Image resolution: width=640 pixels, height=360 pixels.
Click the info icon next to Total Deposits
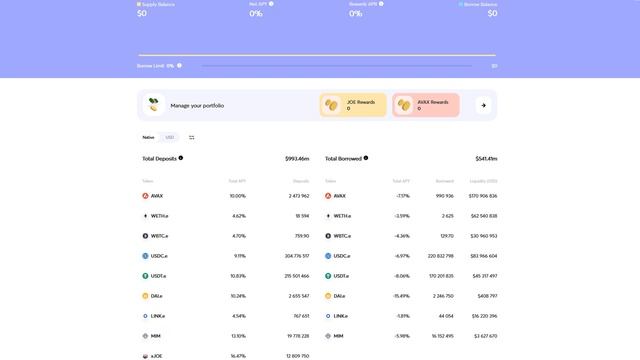pyautogui.click(x=181, y=158)
